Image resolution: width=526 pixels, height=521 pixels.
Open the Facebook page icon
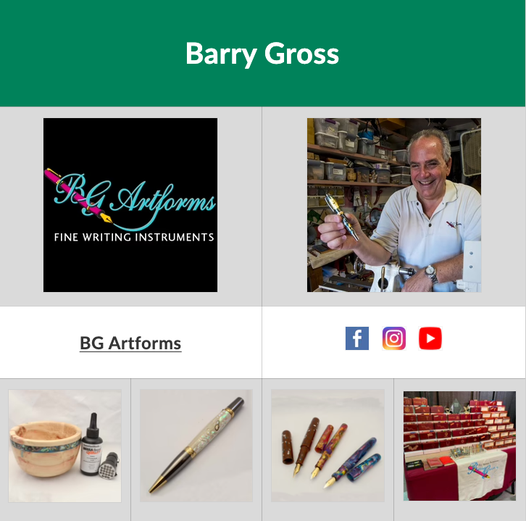pyautogui.click(x=357, y=338)
